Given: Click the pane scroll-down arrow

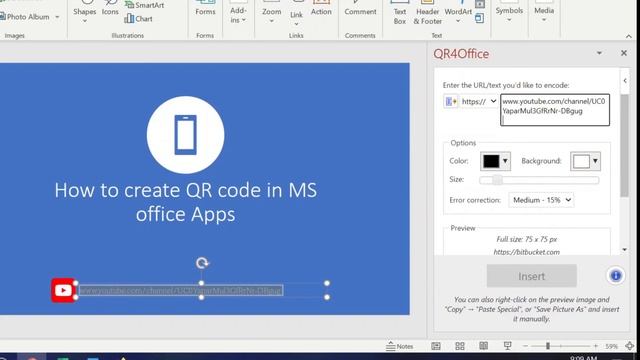Looking at the screenshot, I should [624, 249].
